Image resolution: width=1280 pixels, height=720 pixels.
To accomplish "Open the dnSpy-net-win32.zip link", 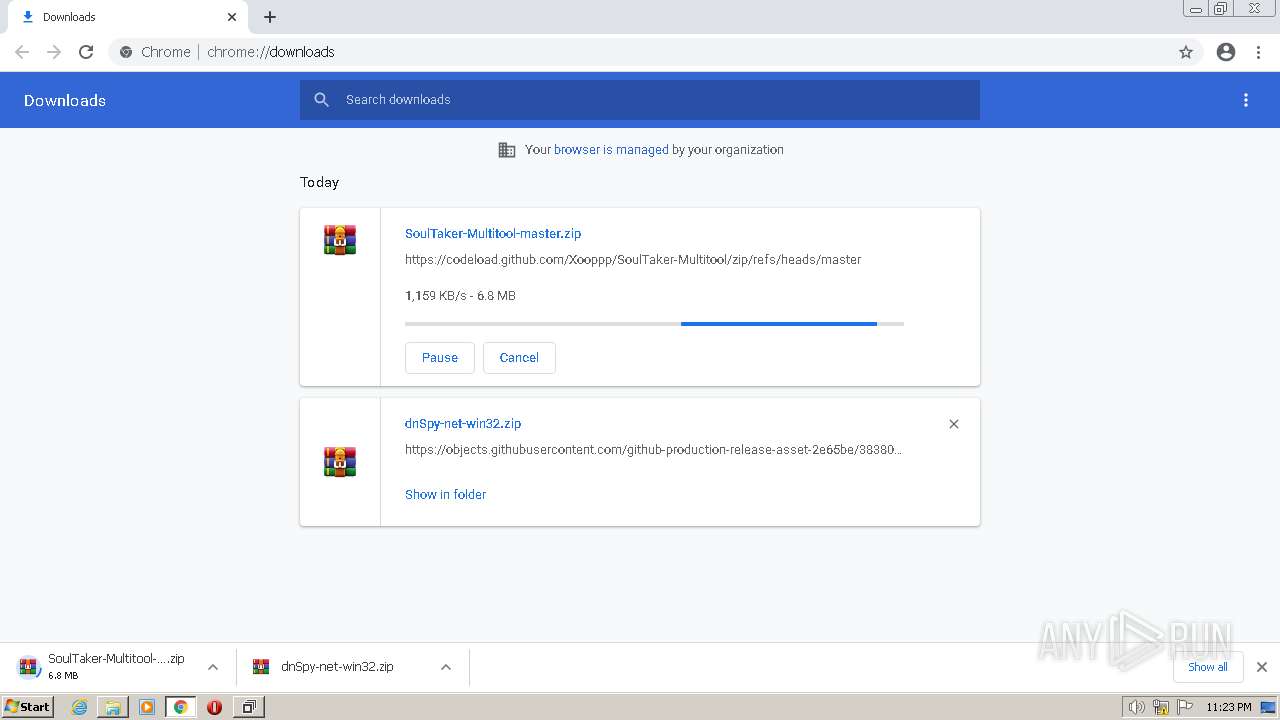I will (x=463, y=424).
